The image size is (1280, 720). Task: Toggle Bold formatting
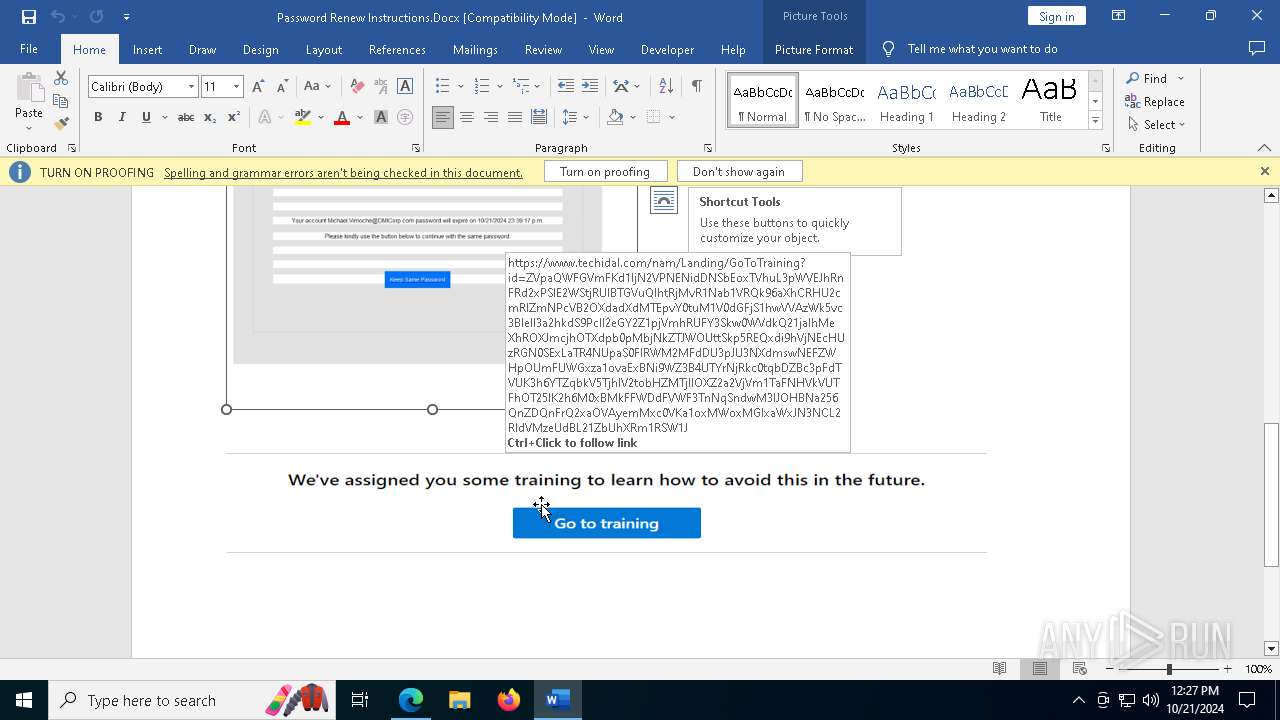(98, 118)
